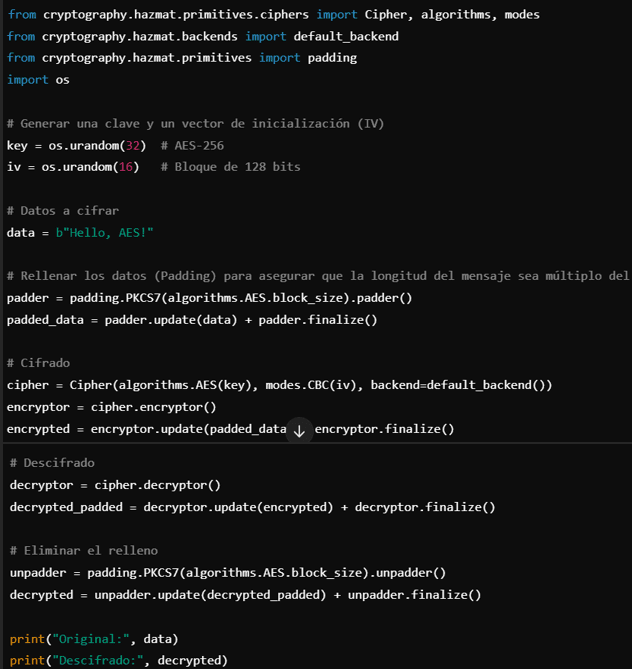Screen dimensions: 632x669
Task: Click the comment '# Descifrado'
Action: coord(52,463)
